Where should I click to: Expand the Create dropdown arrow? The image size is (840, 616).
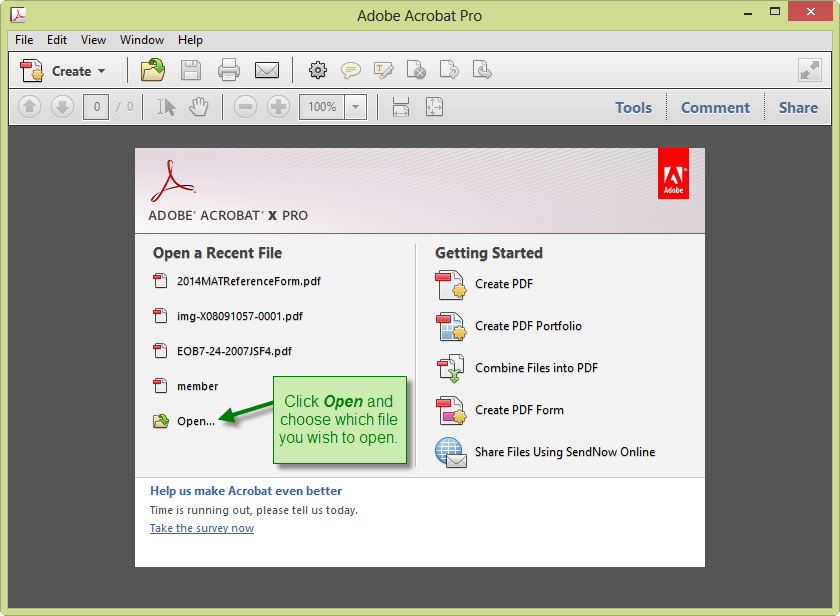[x=102, y=71]
